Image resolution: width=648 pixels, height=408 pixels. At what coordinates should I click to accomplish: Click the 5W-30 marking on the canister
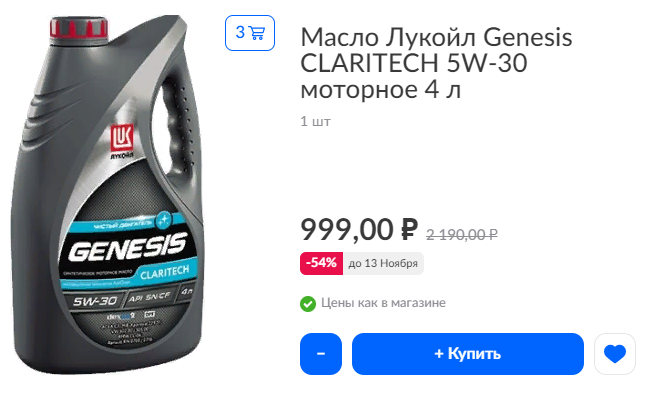pyautogui.click(x=95, y=301)
